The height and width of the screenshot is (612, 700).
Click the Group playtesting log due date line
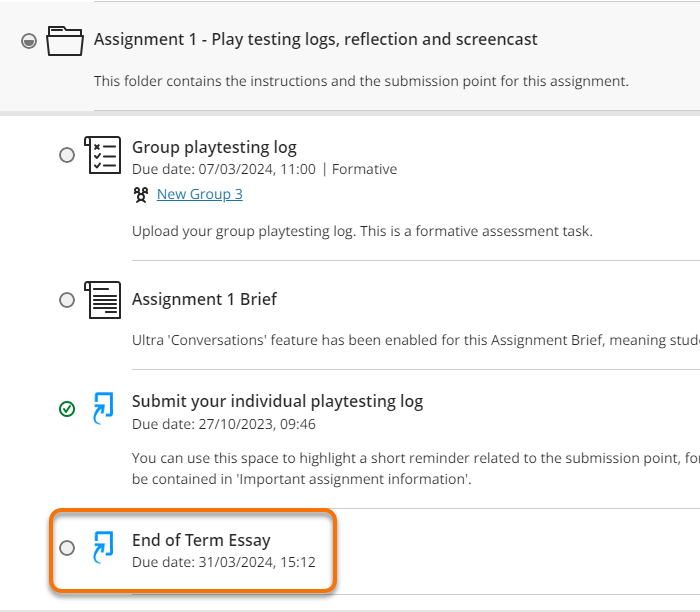[264, 169]
